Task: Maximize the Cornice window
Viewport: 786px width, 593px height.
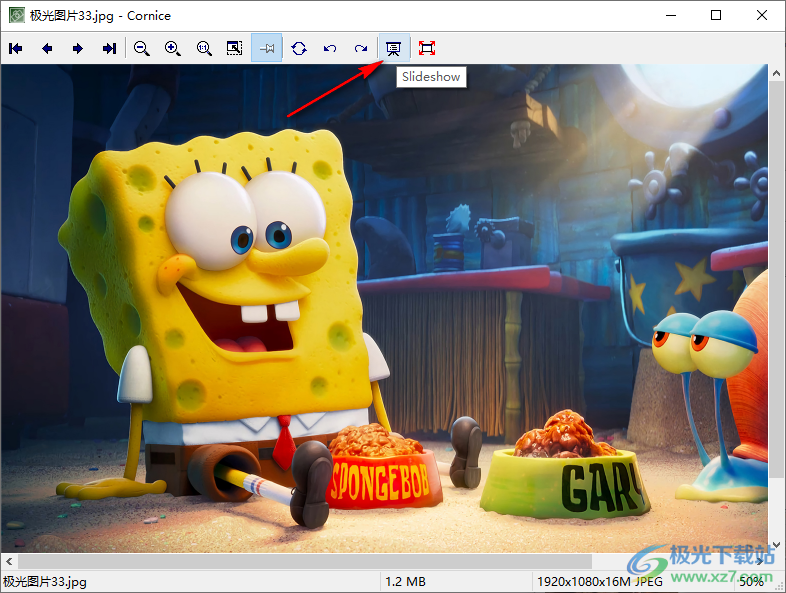Action: point(716,16)
